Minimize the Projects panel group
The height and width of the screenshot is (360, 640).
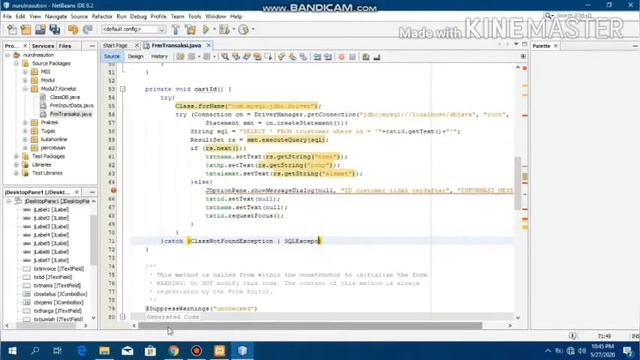pos(92,46)
